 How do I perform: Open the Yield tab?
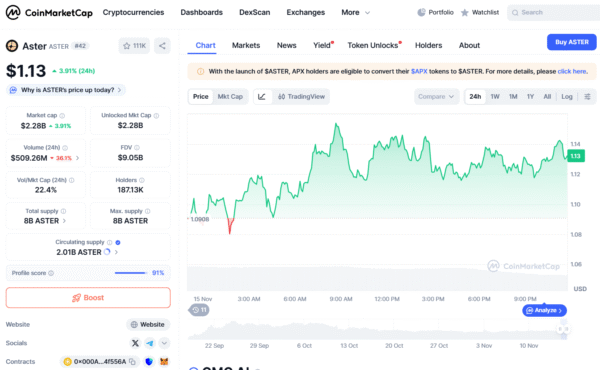(323, 46)
